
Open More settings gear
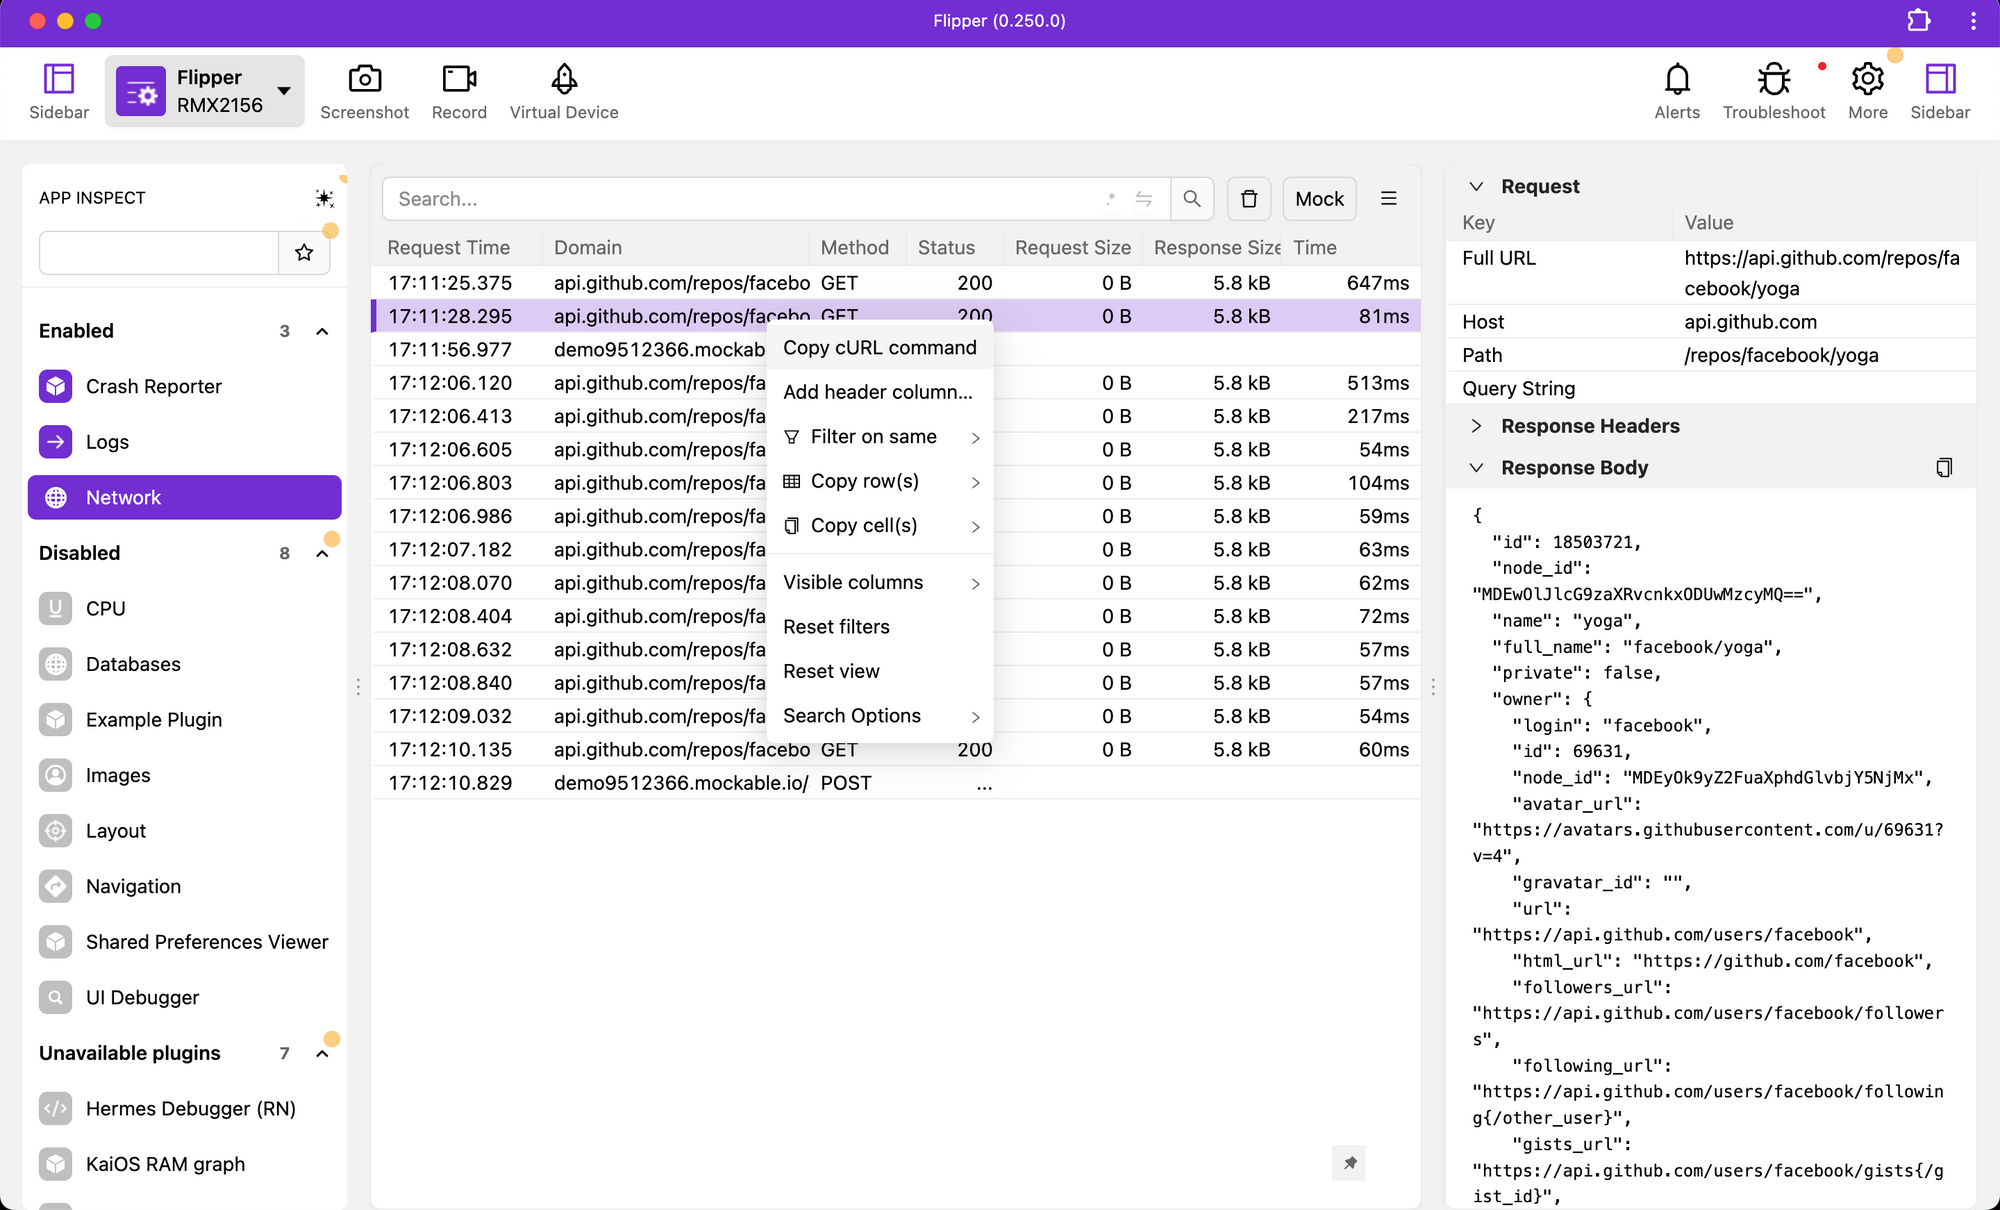[1868, 91]
